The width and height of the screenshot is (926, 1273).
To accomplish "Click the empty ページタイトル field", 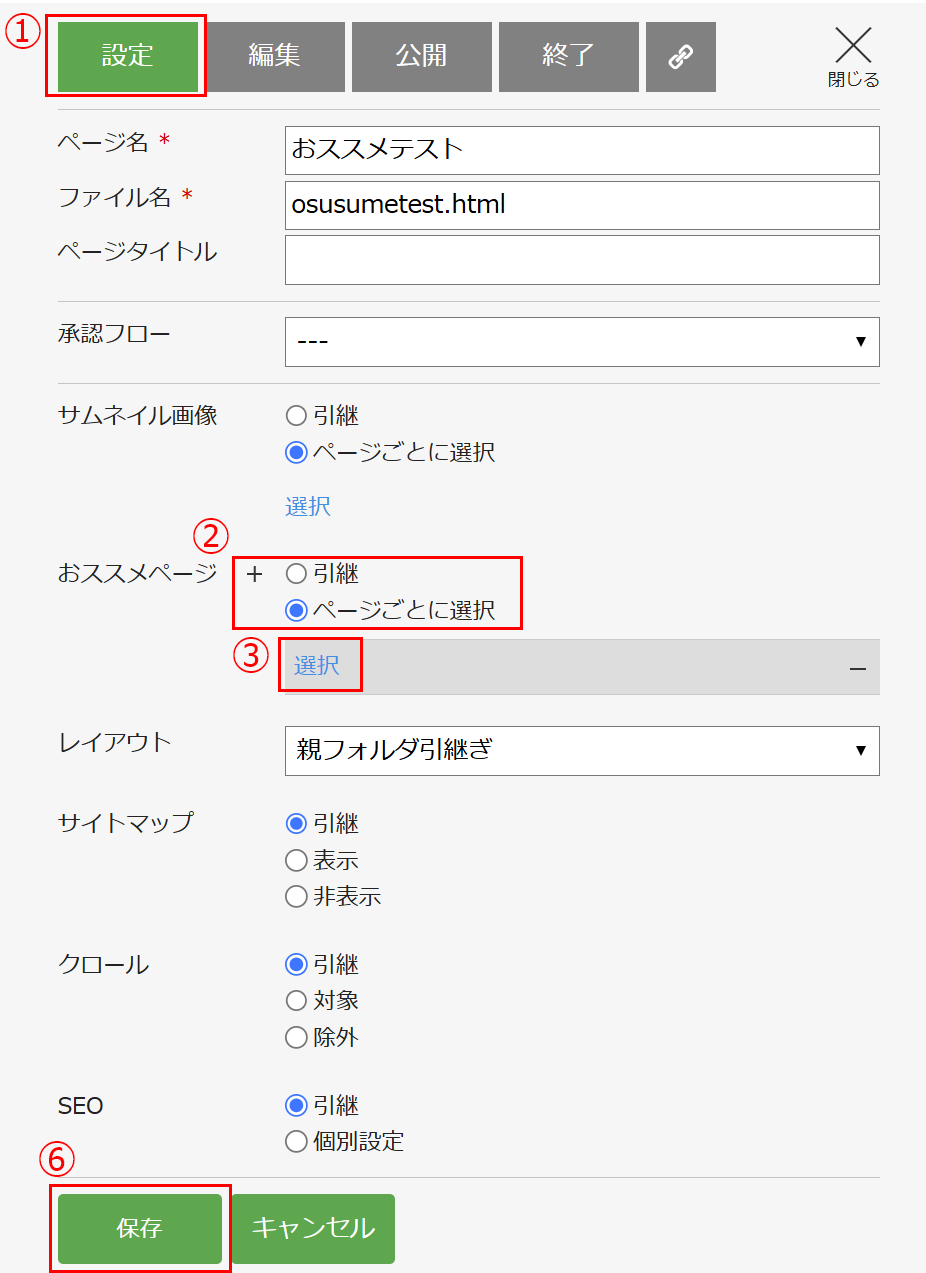I will pyautogui.click(x=582, y=260).
